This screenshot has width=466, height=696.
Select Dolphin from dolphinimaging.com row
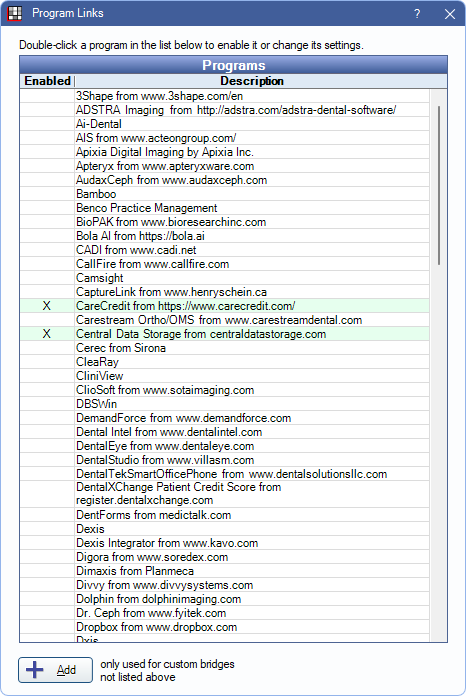pos(225,599)
